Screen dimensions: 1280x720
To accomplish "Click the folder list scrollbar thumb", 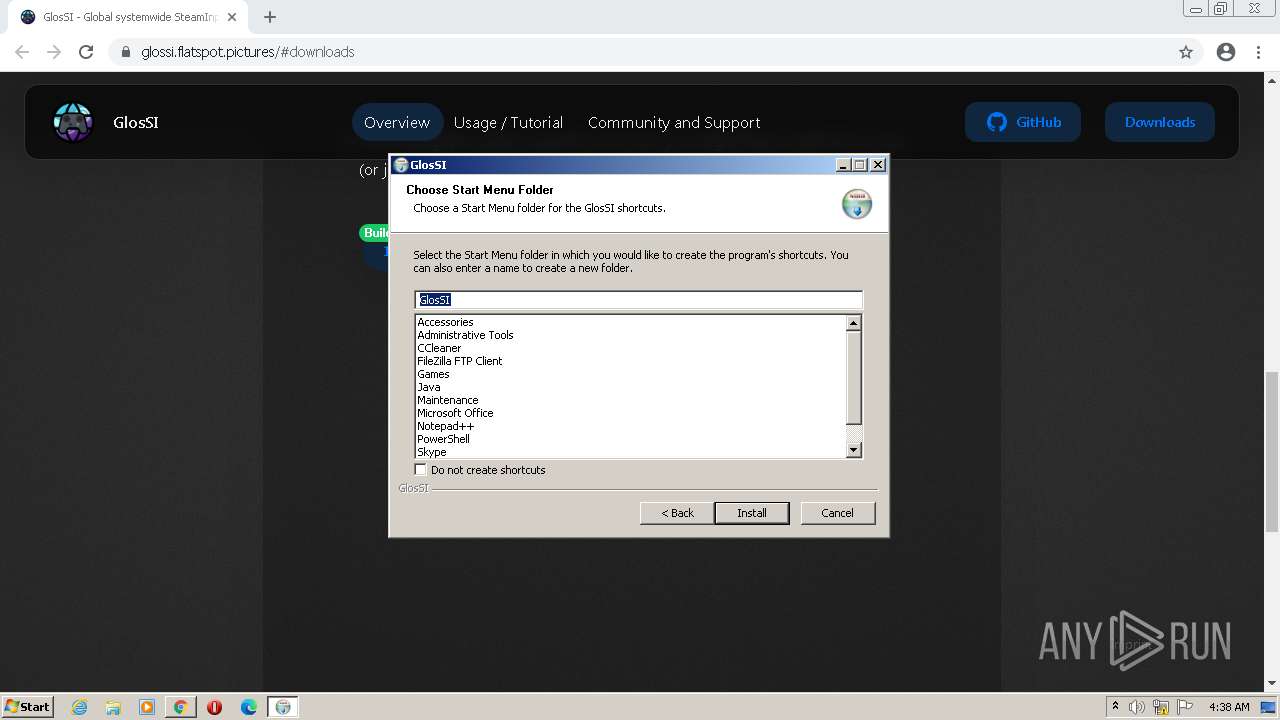I will (853, 377).
